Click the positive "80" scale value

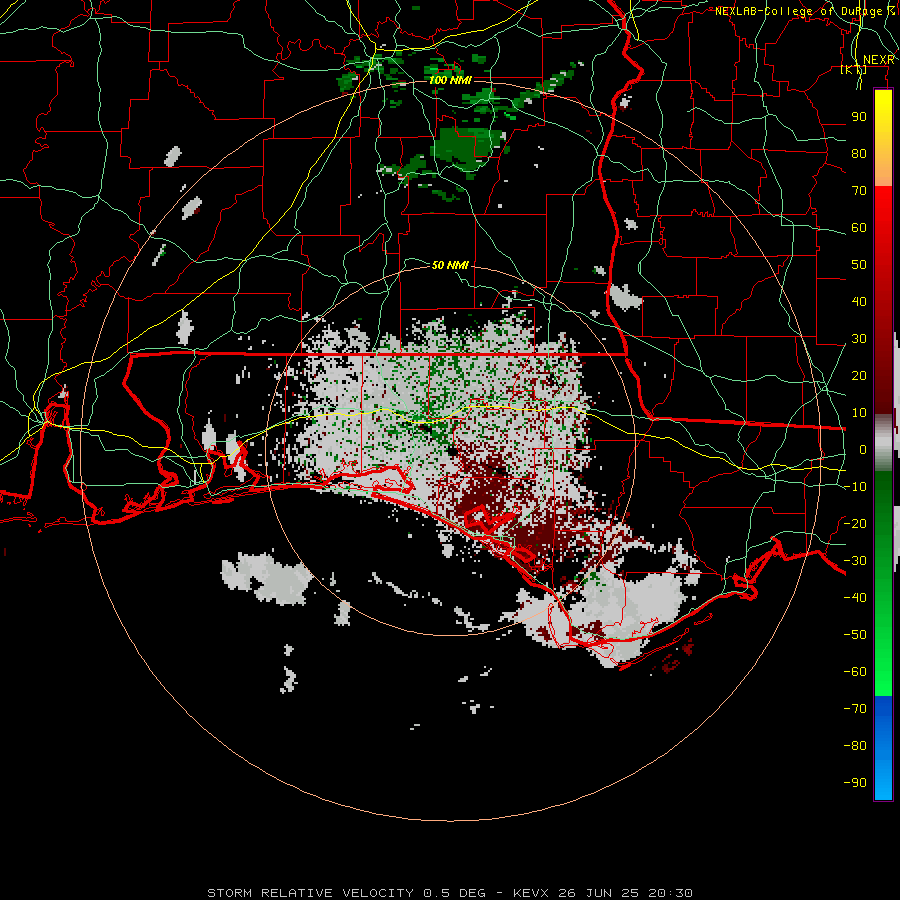click(859, 154)
